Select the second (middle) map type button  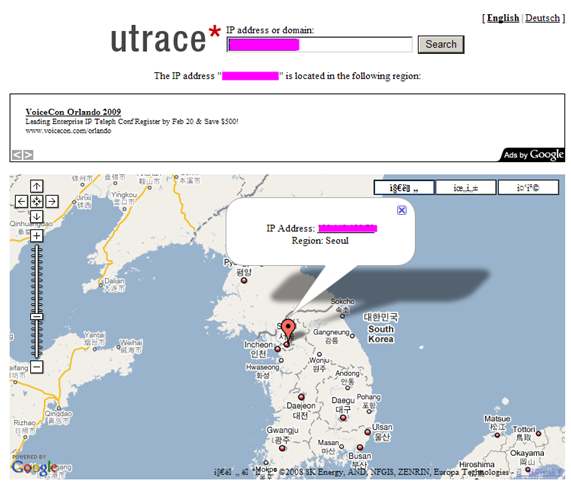coord(466,187)
